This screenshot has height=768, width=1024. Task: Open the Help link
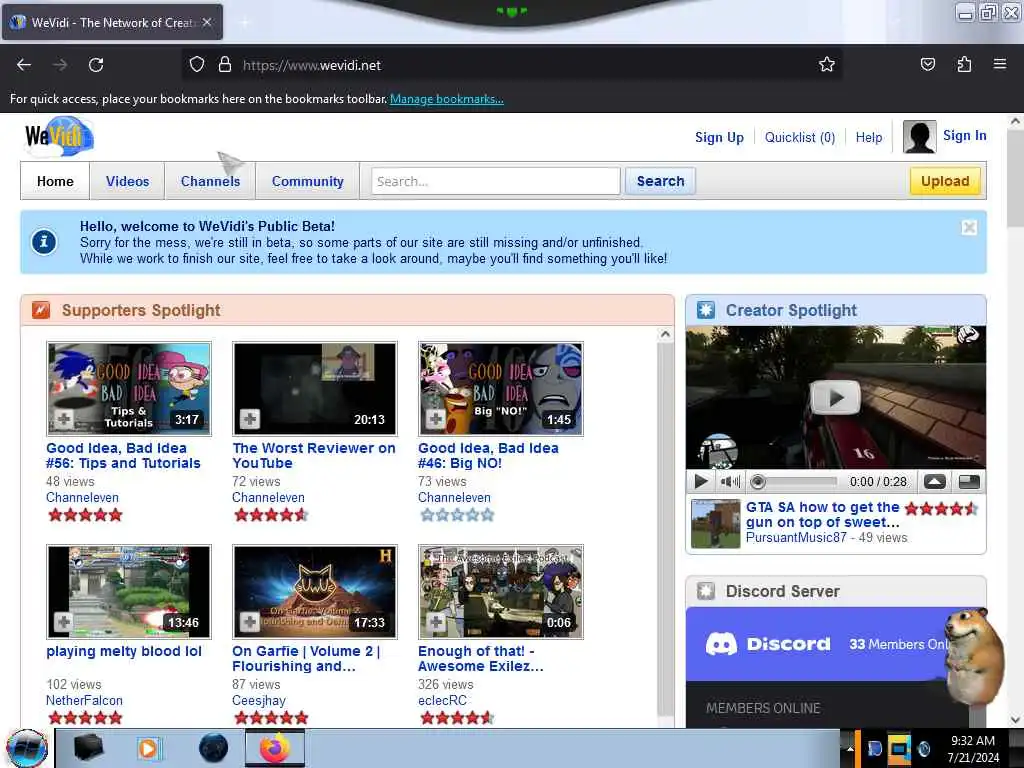pyautogui.click(x=869, y=137)
